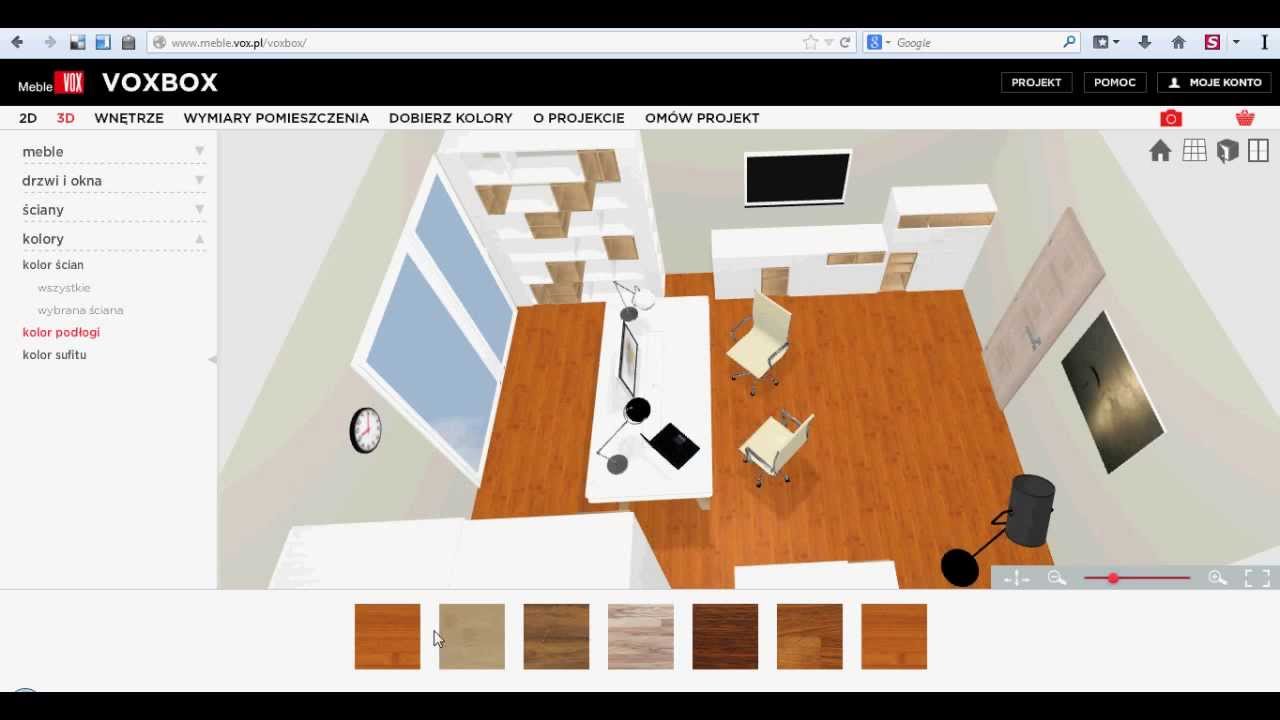Expand the drzwi i okna section

tap(114, 180)
